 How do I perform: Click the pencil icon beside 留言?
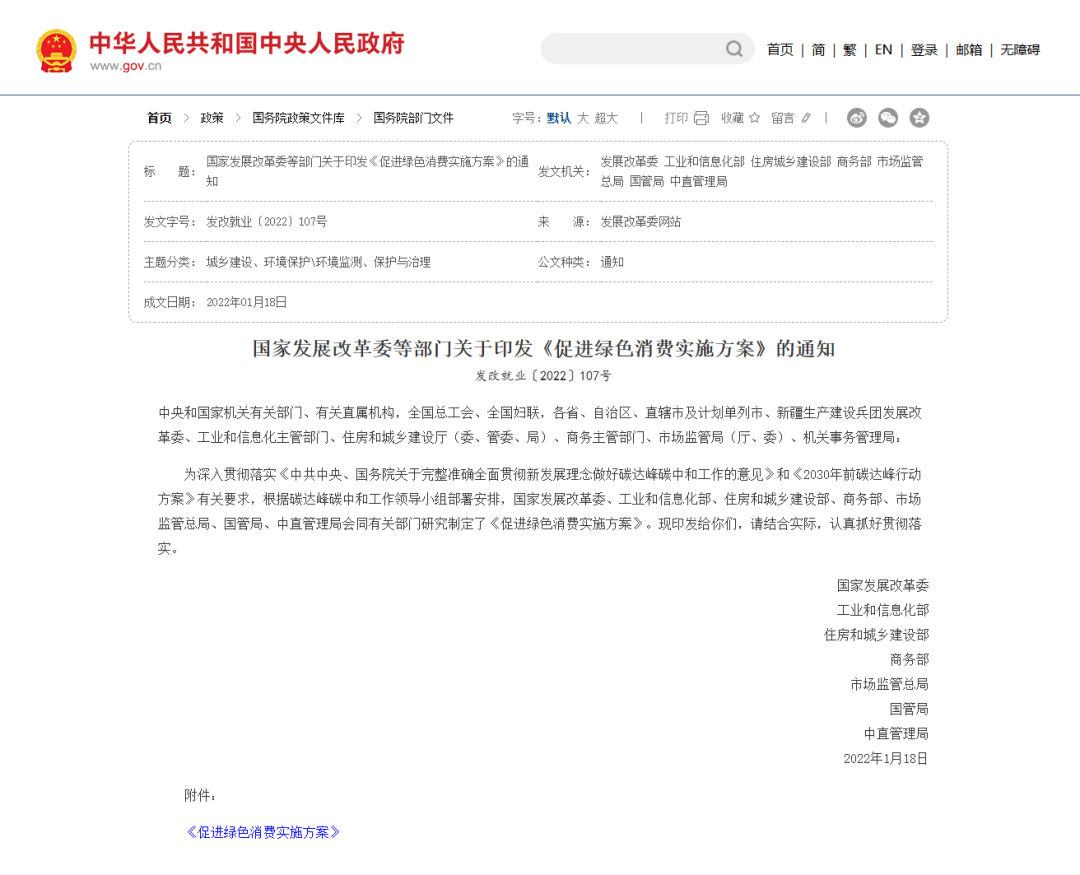(x=806, y=118)
